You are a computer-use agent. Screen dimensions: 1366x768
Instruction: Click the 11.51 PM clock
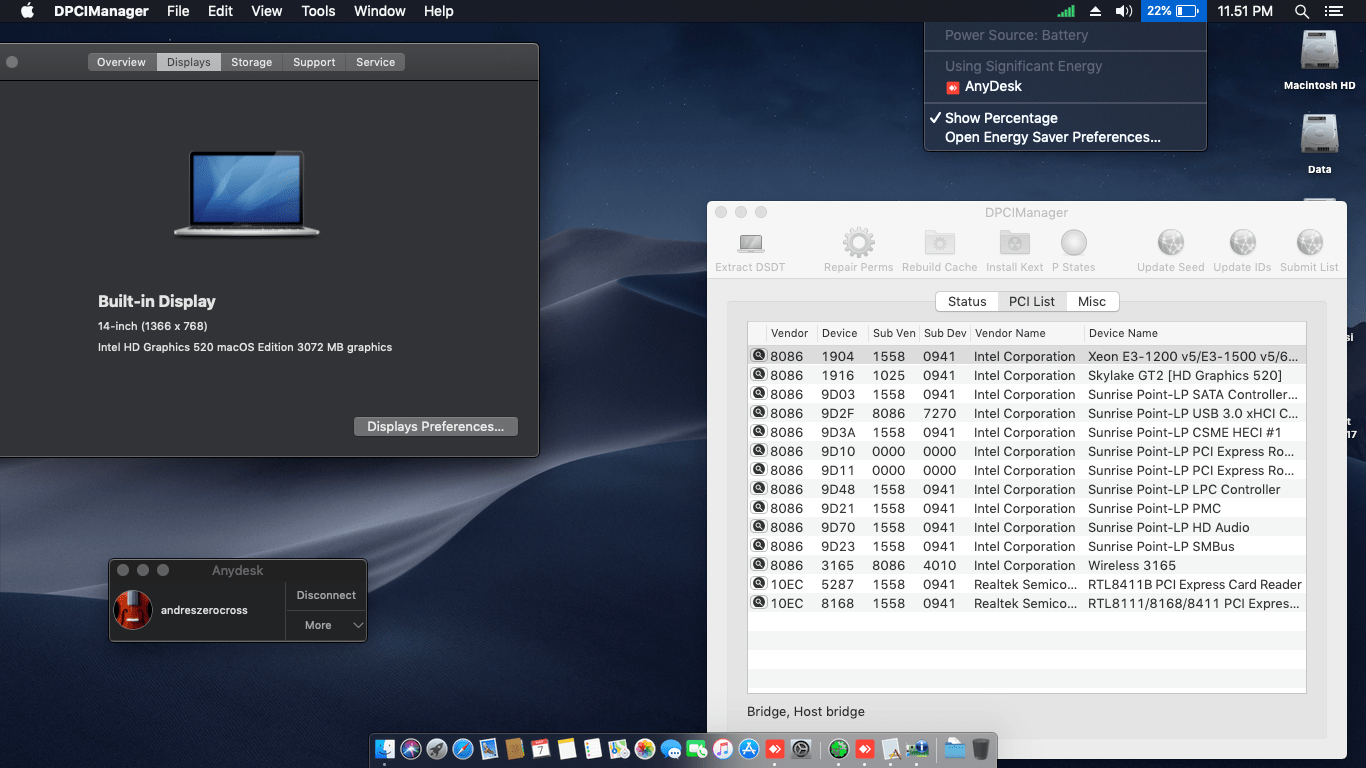point(1245,11)
